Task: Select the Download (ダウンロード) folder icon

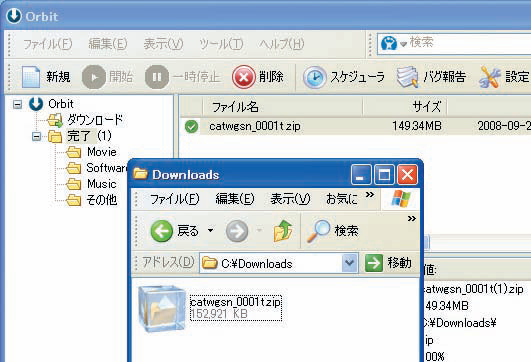Action: [55, 120]
